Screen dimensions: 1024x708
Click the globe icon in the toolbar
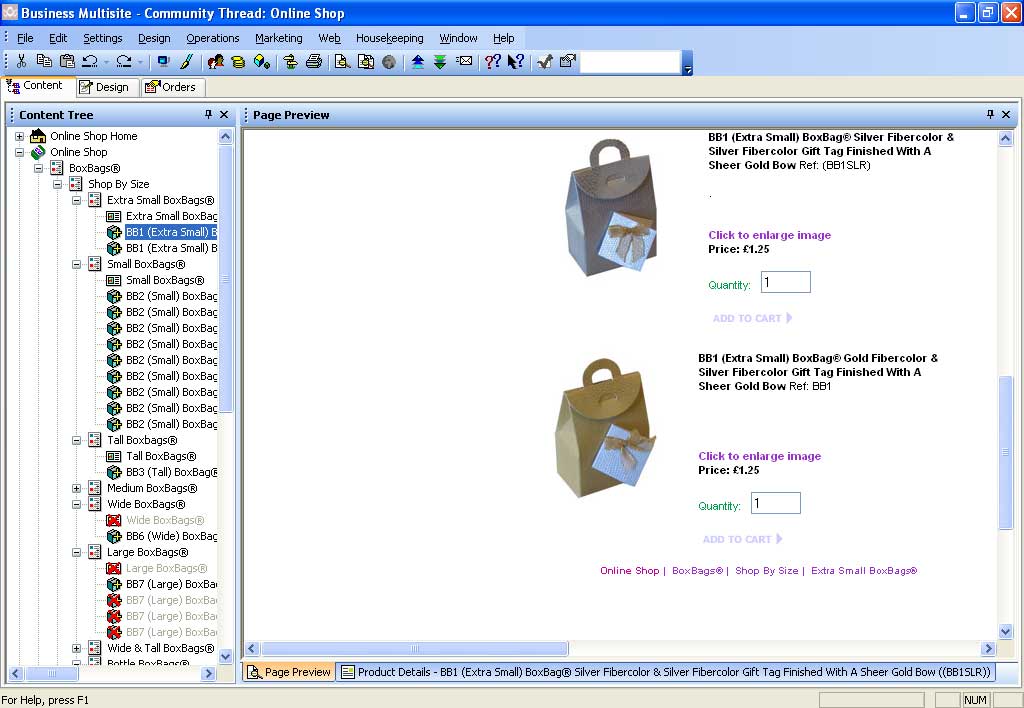click(388, 62)
